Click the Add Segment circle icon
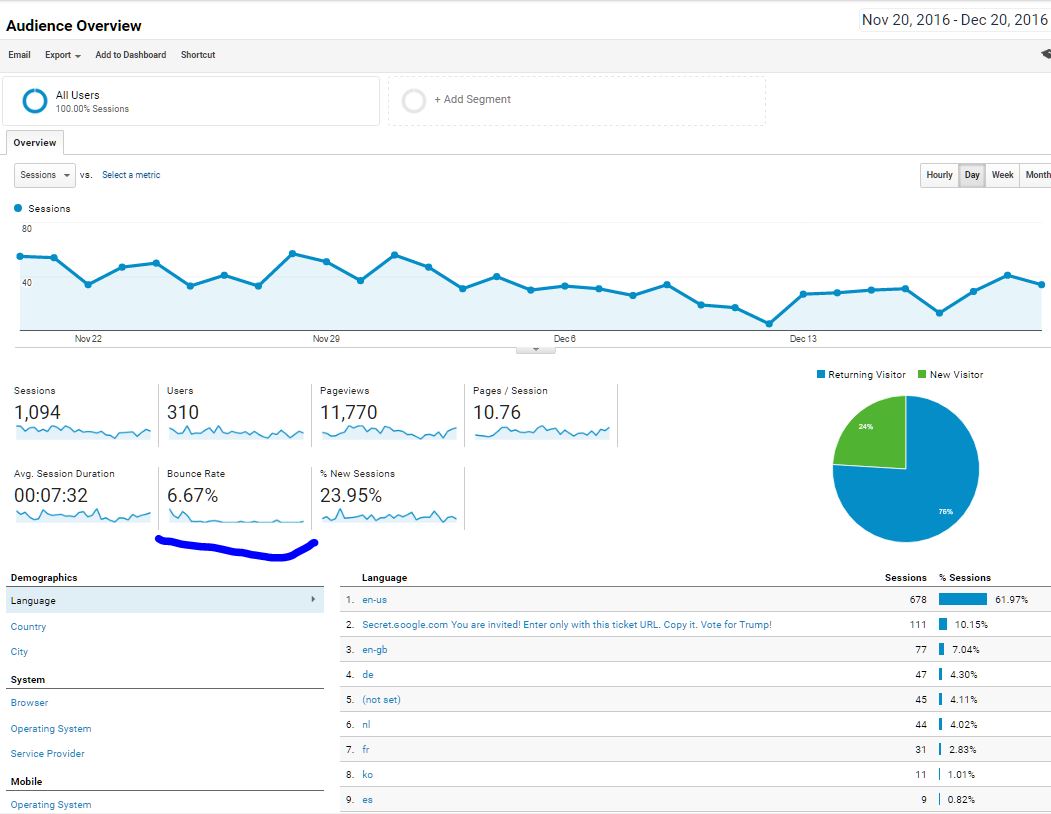 point(413,101)
